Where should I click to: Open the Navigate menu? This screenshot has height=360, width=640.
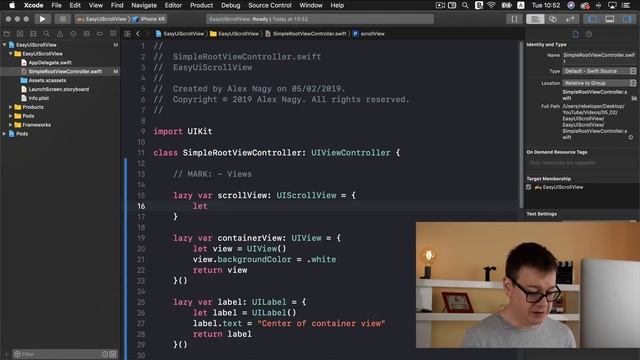[144, 5]
